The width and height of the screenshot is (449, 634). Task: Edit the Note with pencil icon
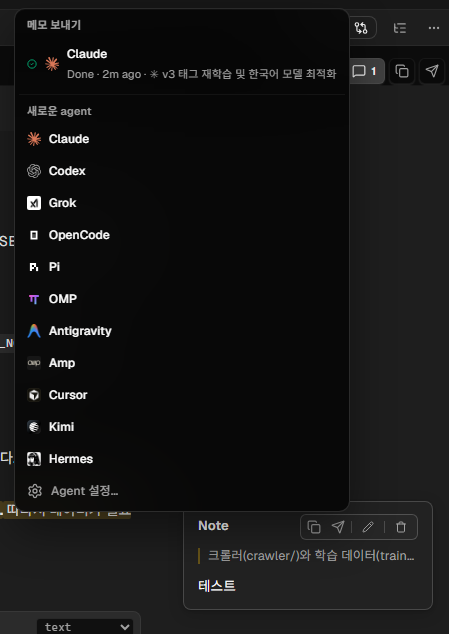tap(368, 527)
